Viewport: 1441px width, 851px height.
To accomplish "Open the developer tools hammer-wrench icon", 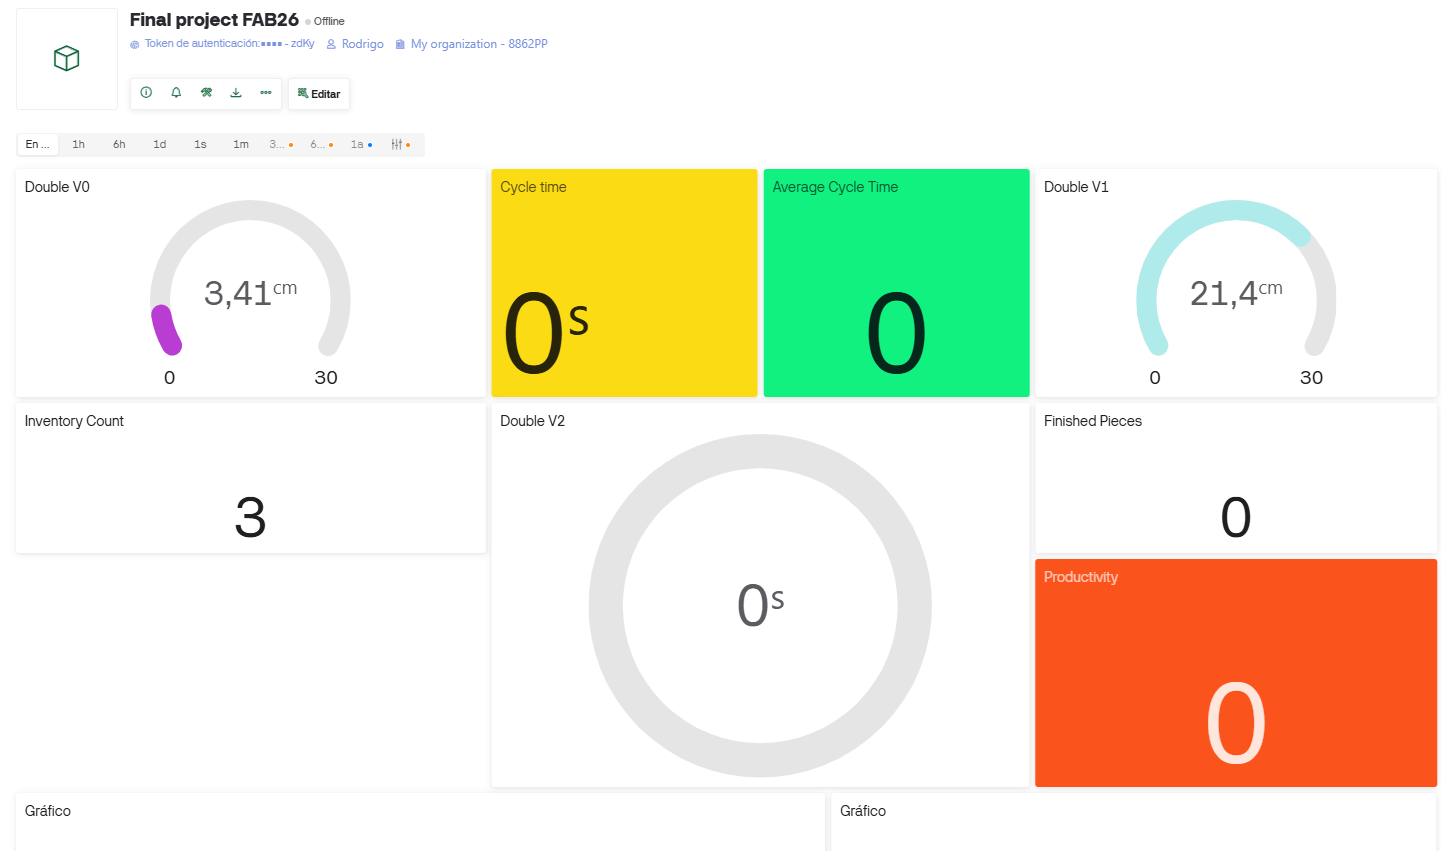I will tap(206, 93).
